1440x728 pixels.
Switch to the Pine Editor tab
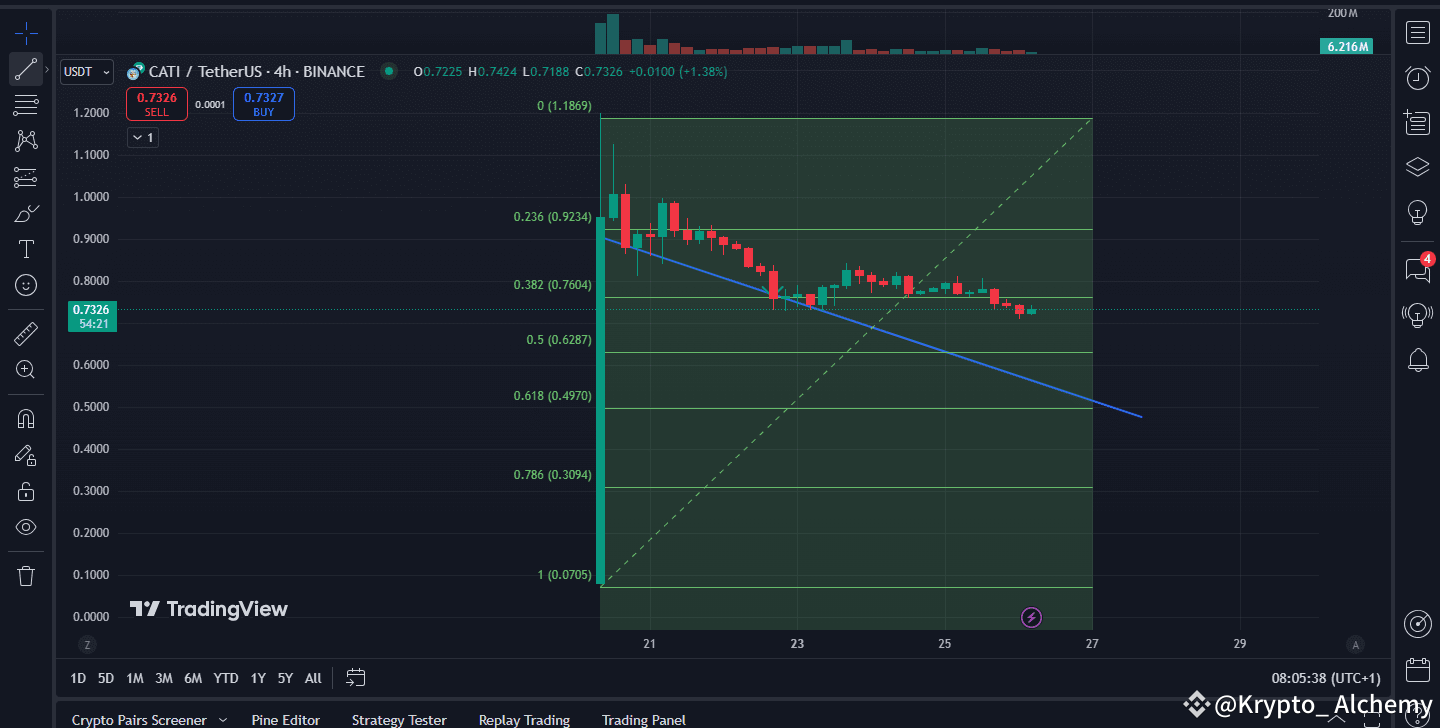286,719
